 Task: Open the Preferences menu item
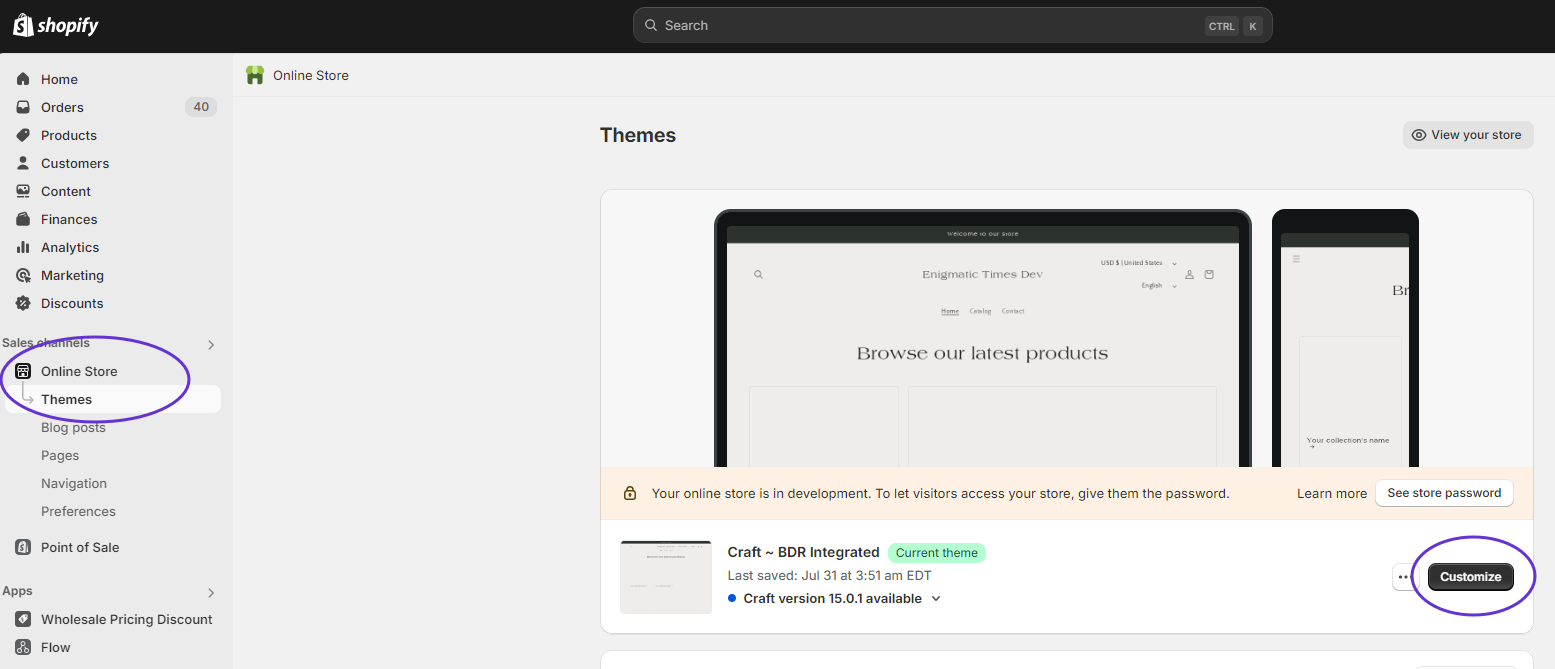coord(78,511)
